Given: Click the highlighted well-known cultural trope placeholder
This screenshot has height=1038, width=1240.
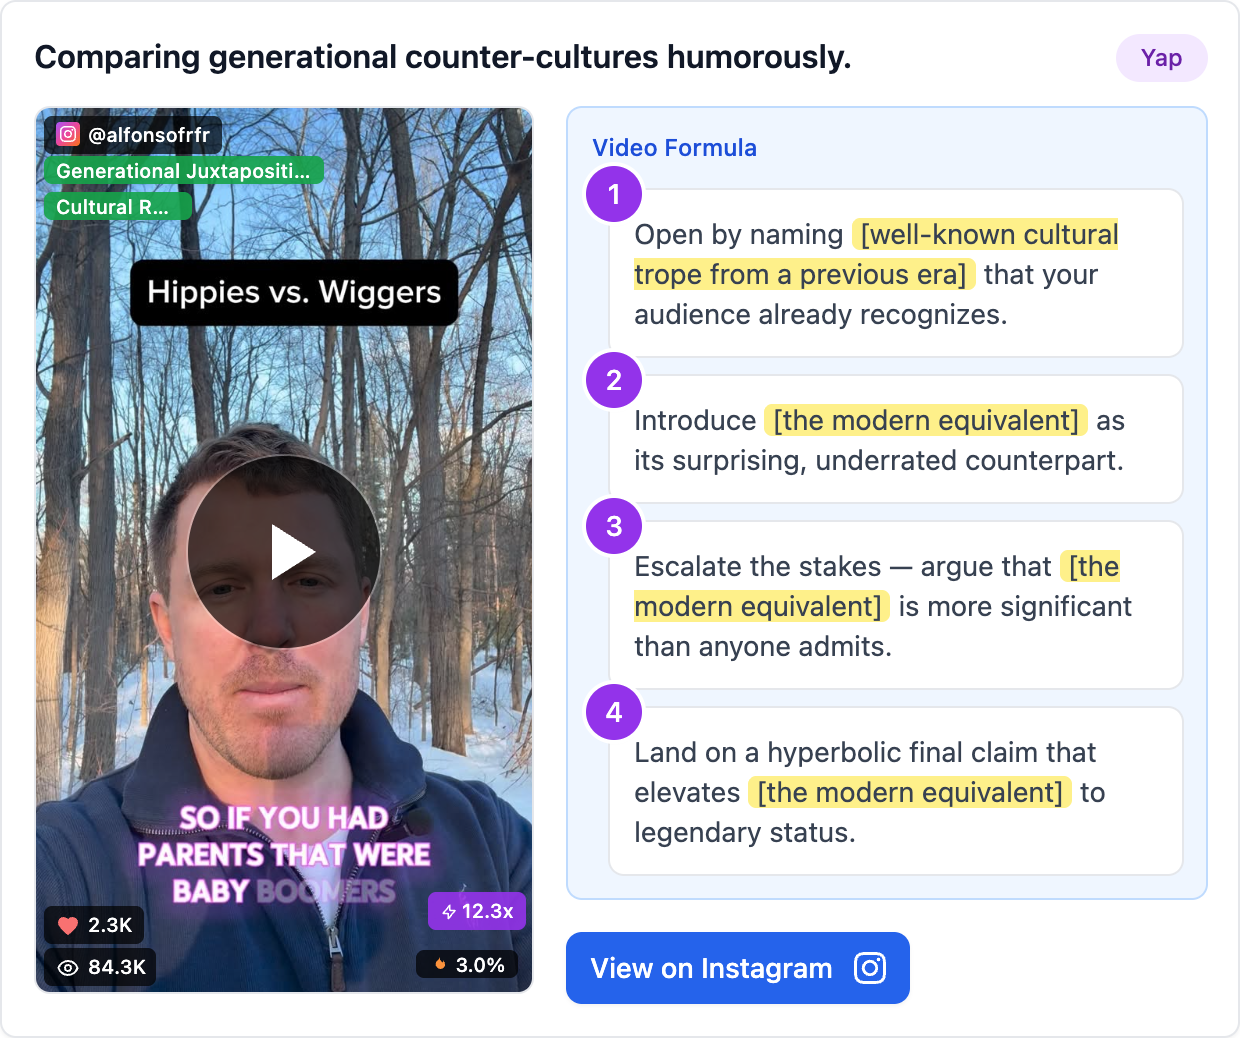Looking at the screenshot, I should [x=876, y=254].
